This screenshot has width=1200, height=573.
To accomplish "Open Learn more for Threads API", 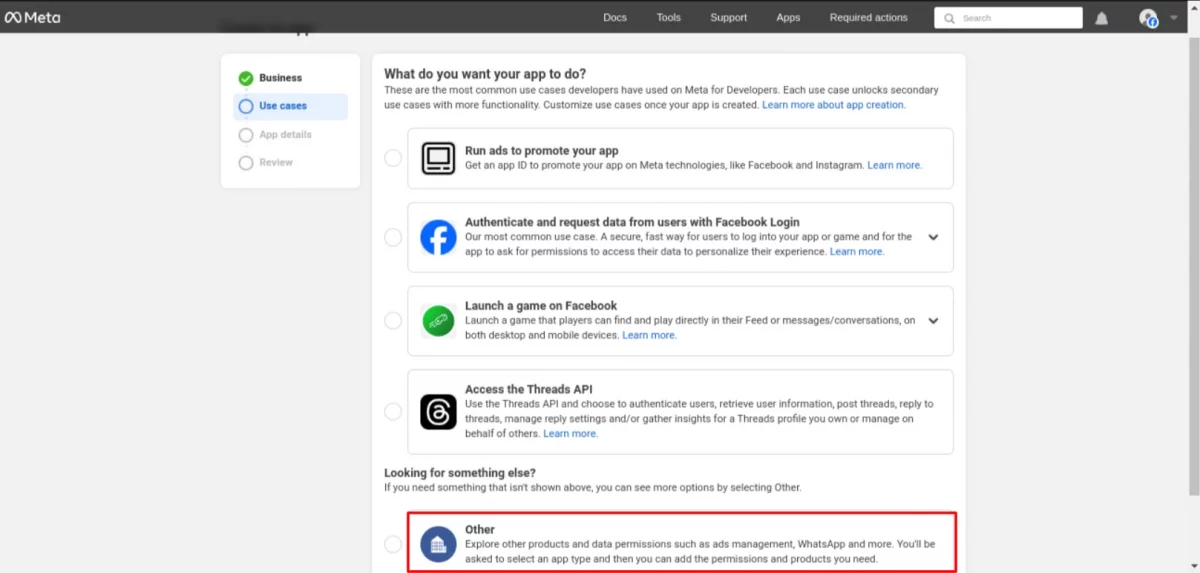I will point(571,434).
